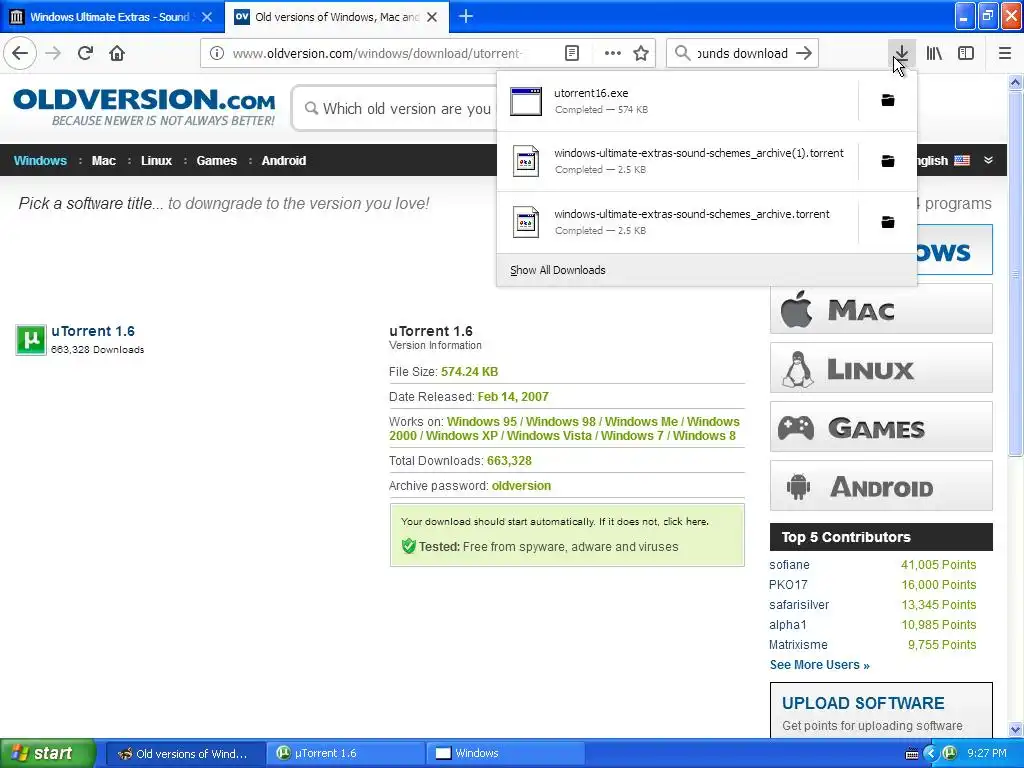Go to the Firefox home page
1024x768 pixels.
point(117,53)
